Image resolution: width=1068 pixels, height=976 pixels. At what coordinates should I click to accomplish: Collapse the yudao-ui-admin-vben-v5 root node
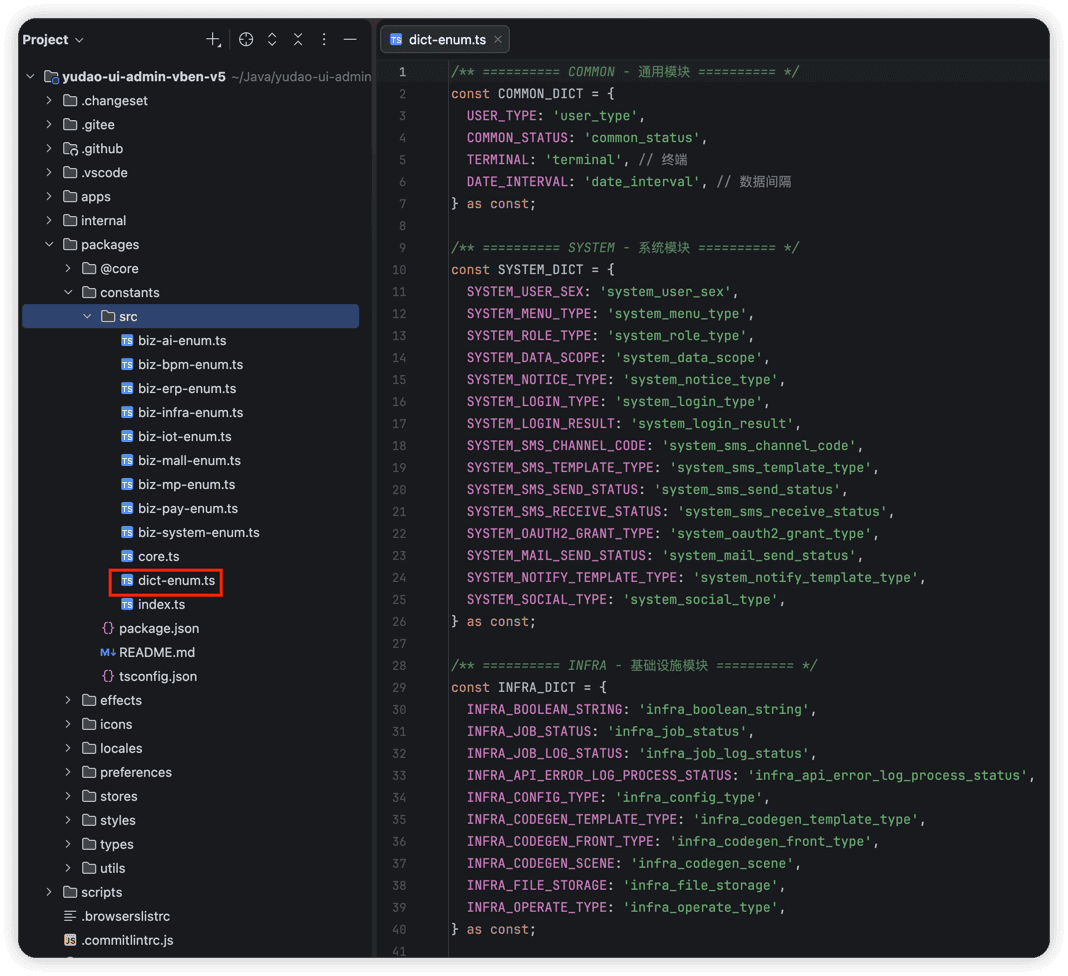(x=30, y=76)
